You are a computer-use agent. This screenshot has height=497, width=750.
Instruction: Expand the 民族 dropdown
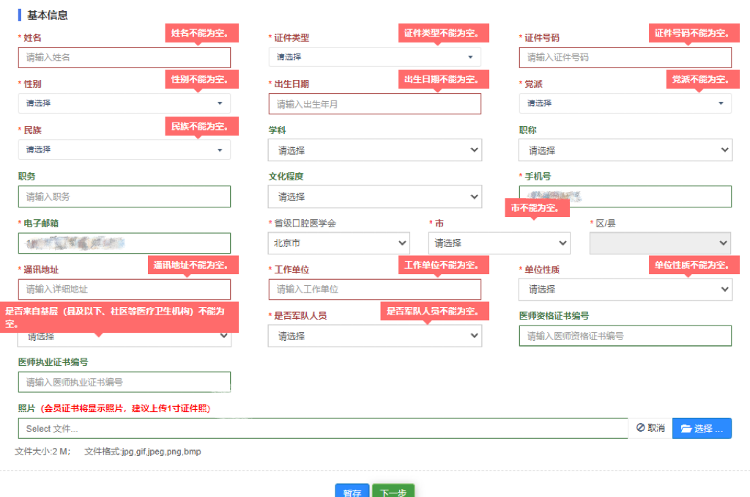click(x=124, y=150)
